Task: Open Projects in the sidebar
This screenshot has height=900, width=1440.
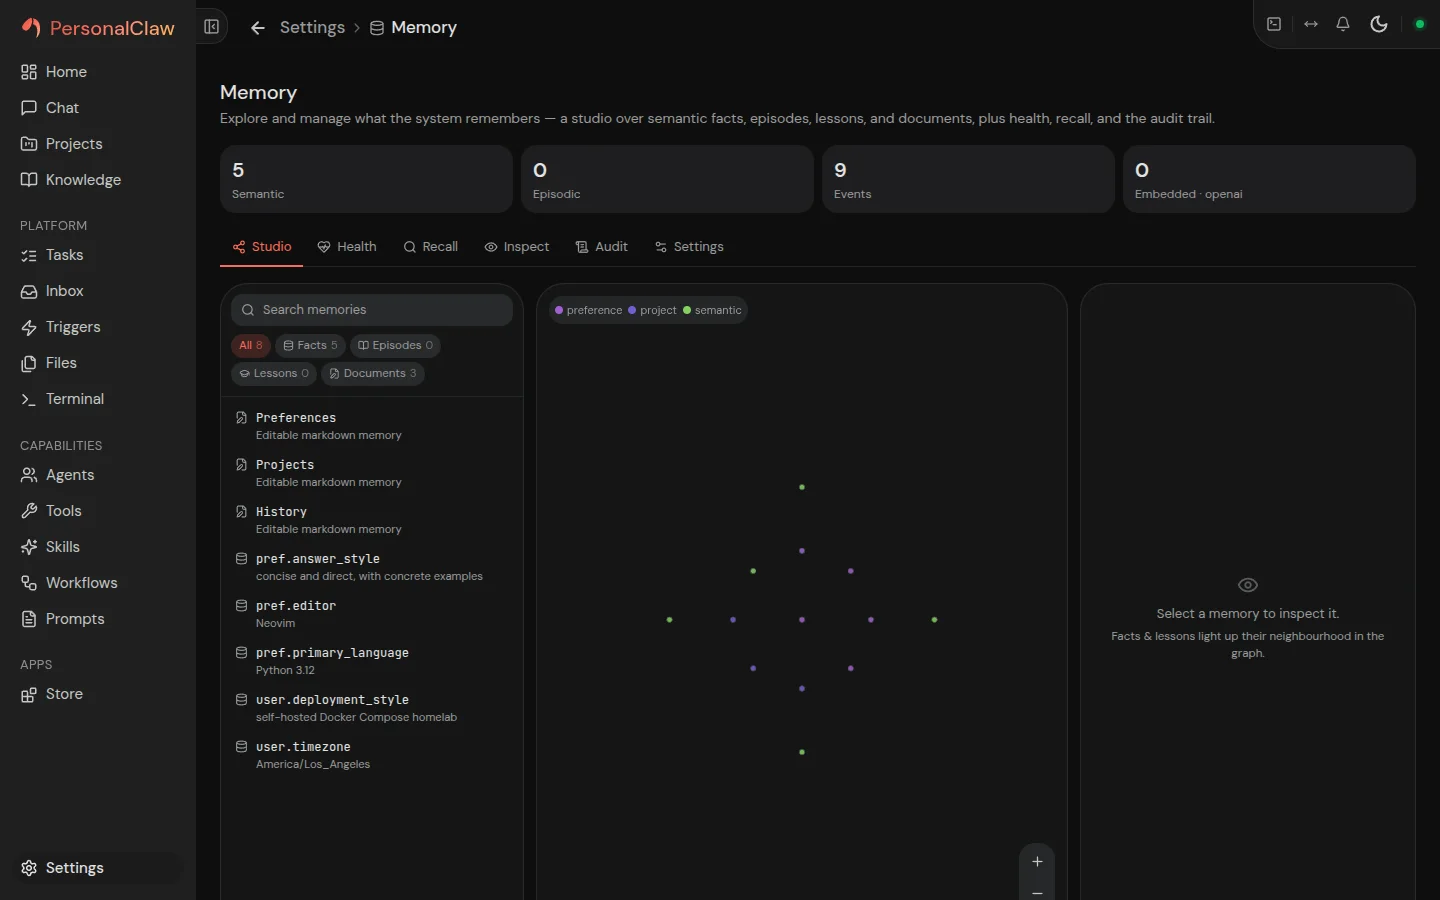Action: 98,144
